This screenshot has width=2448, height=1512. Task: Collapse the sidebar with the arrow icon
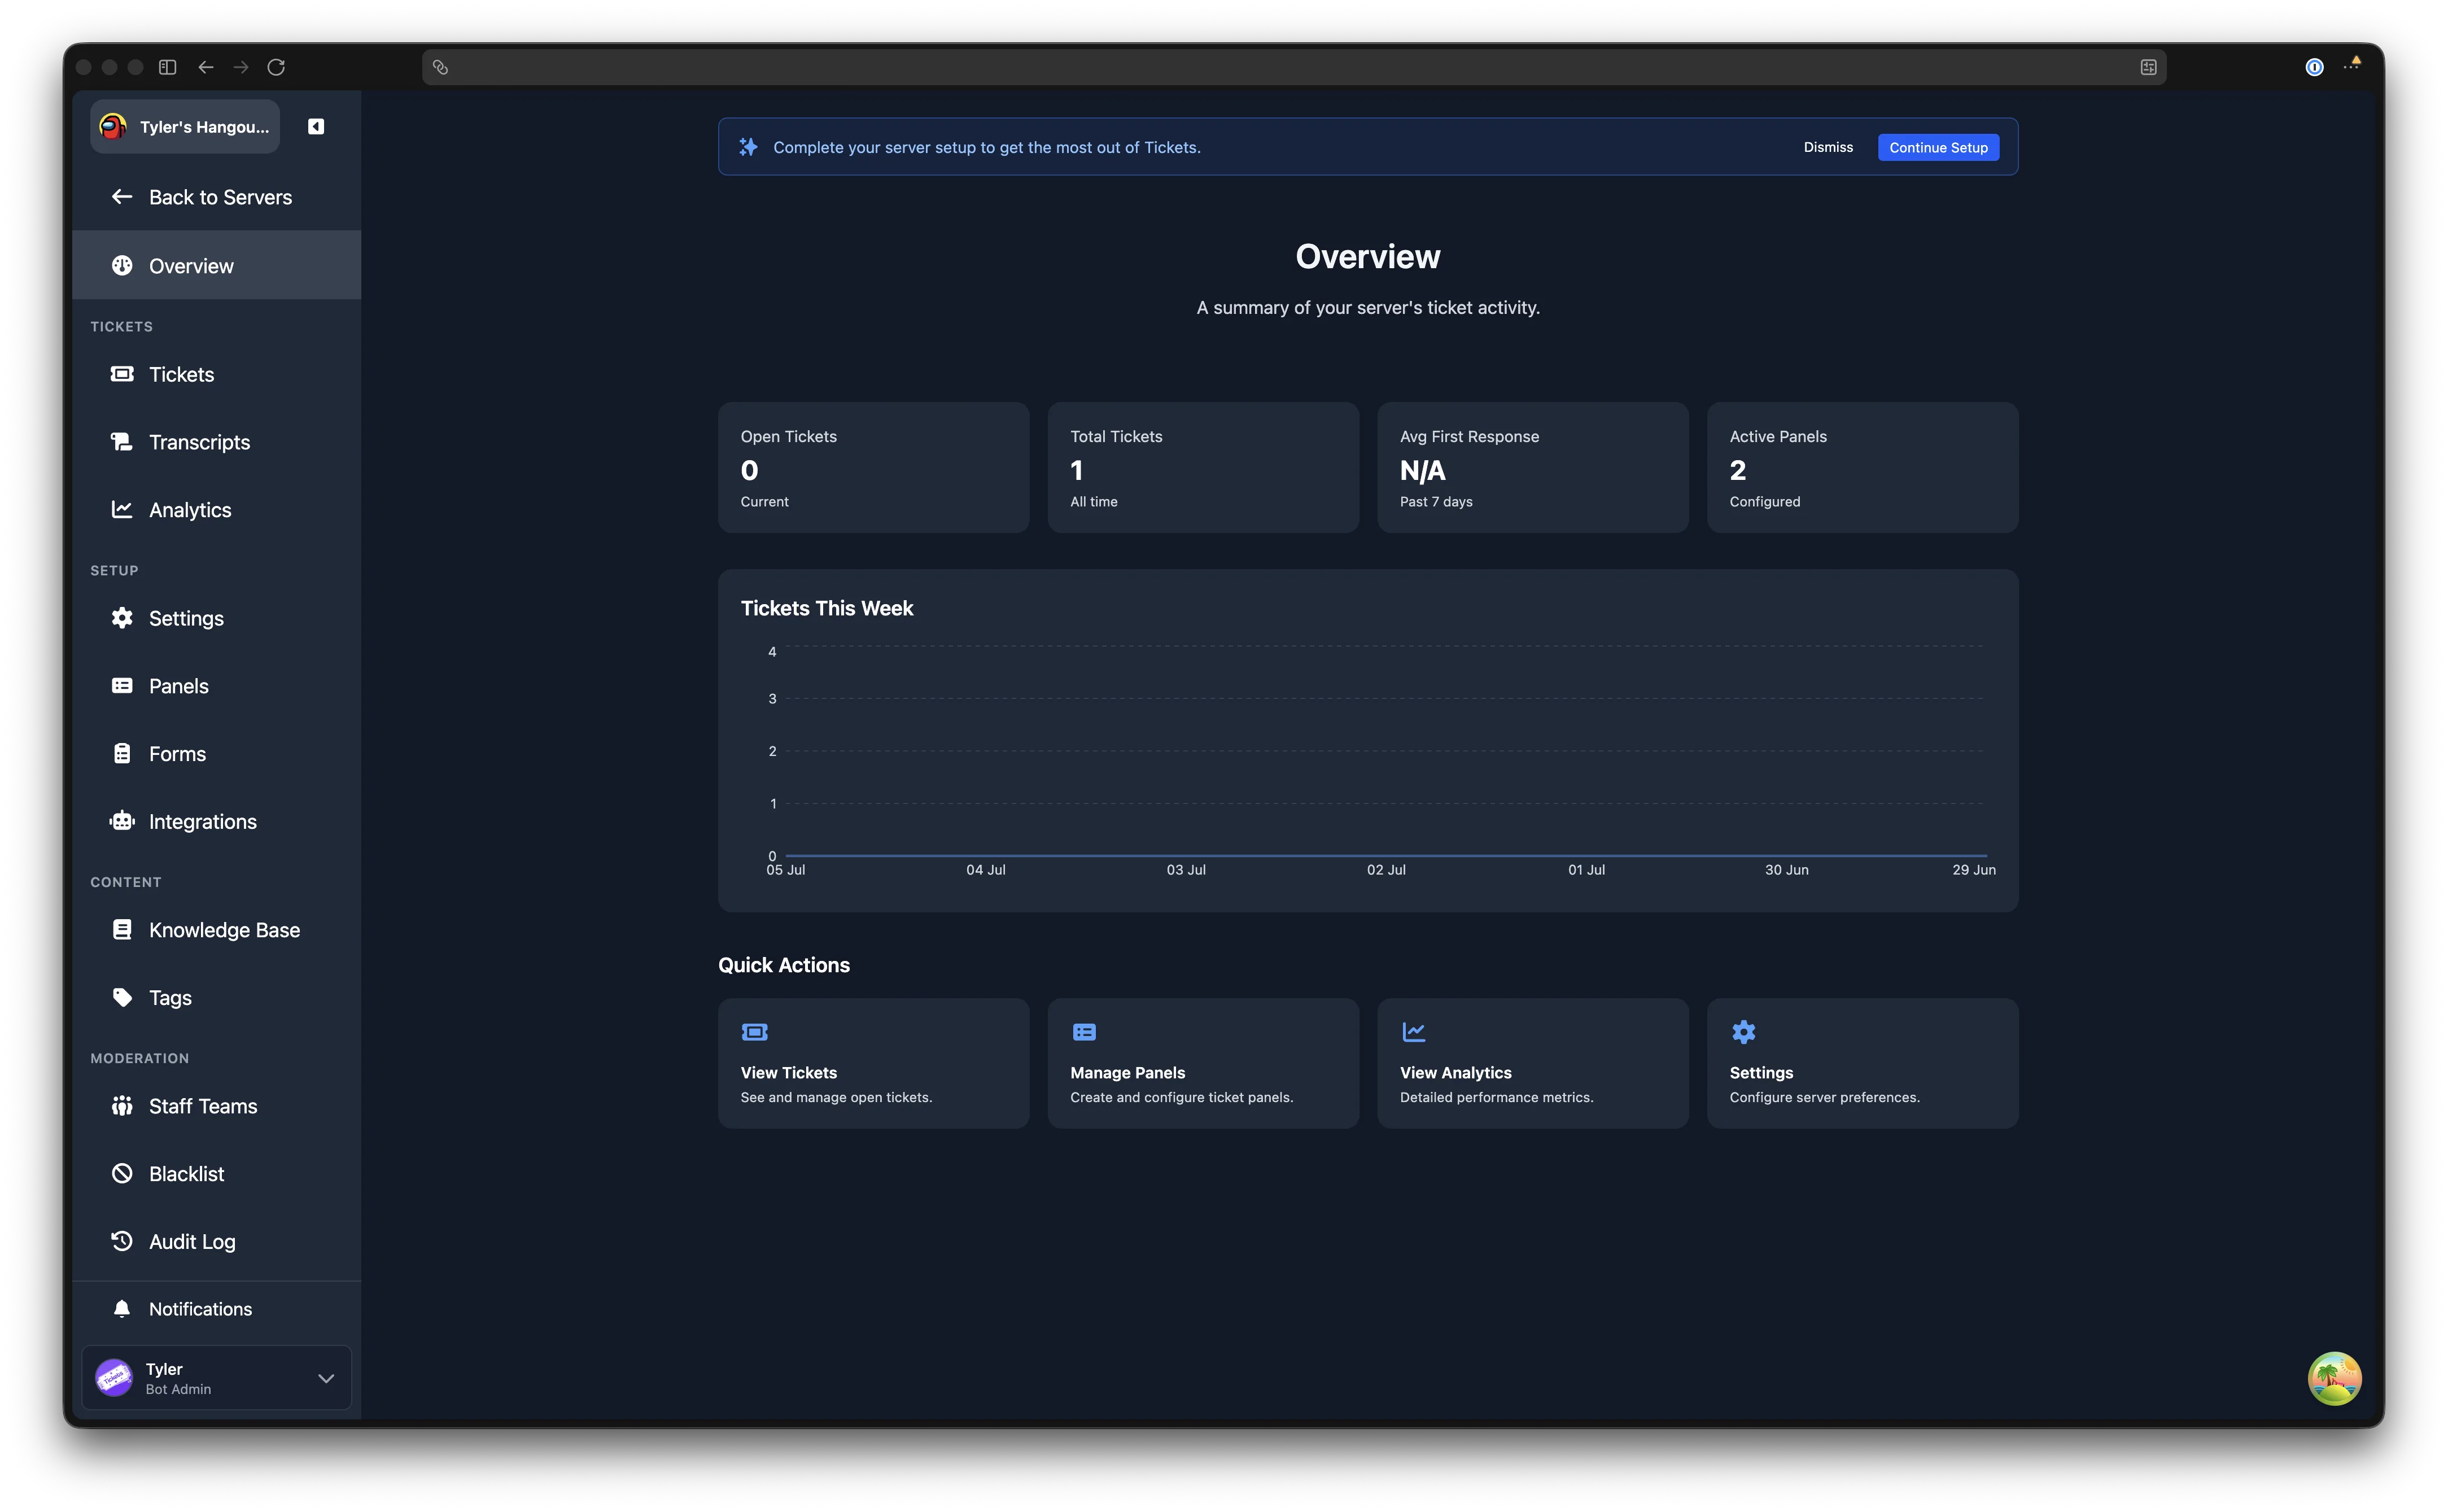click(316, 127)
